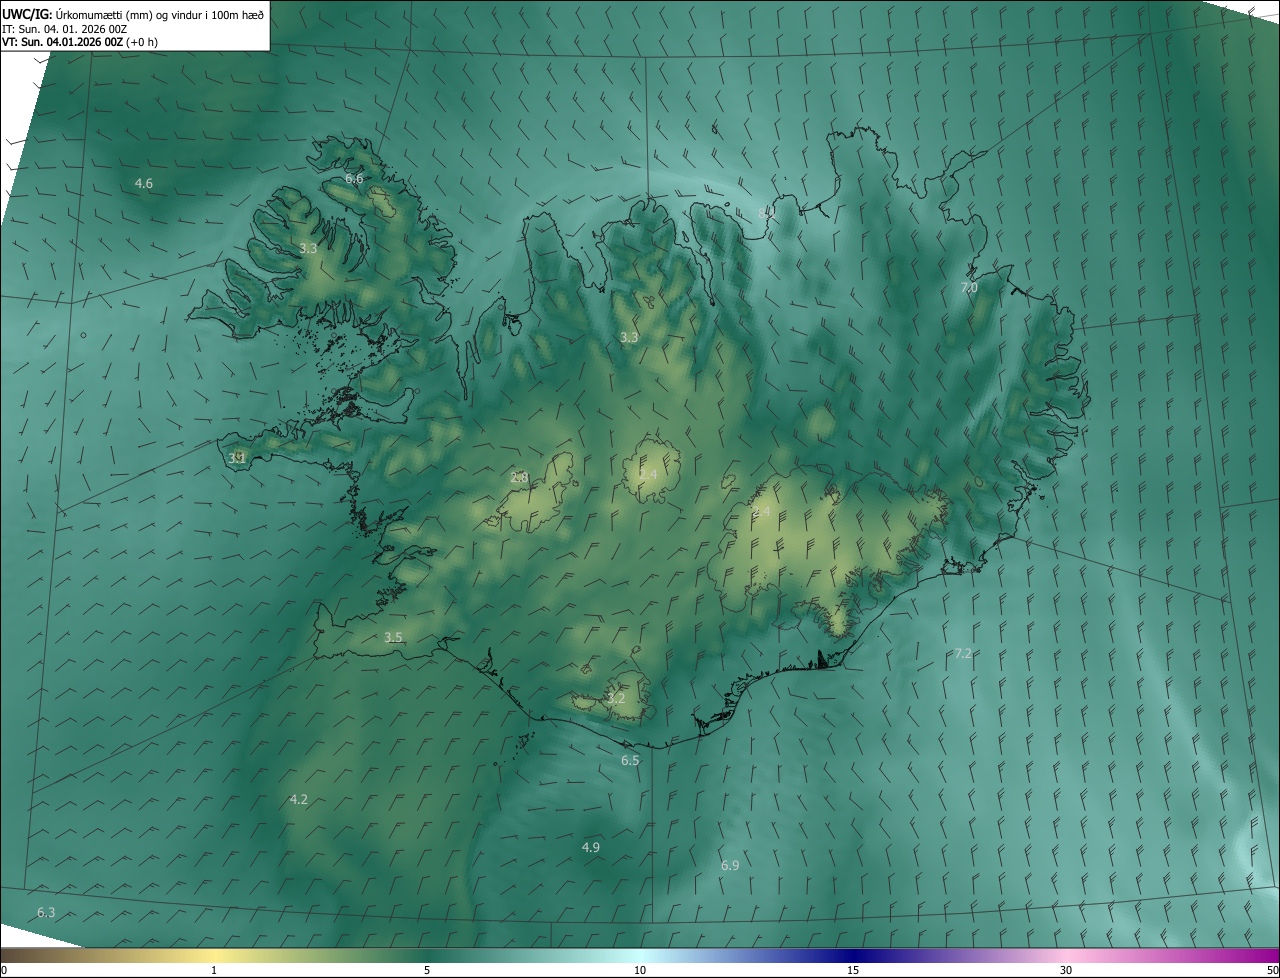Click the 3.1 value on the map
1280x978 pixels.
point(237,458)
